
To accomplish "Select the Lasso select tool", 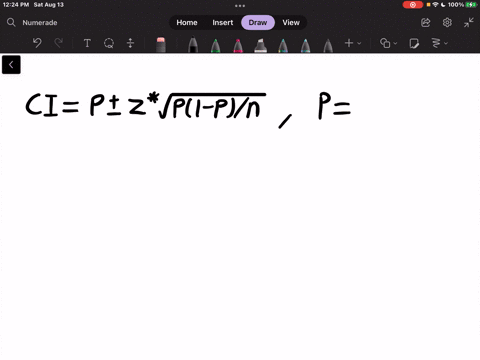I will 109,43.
